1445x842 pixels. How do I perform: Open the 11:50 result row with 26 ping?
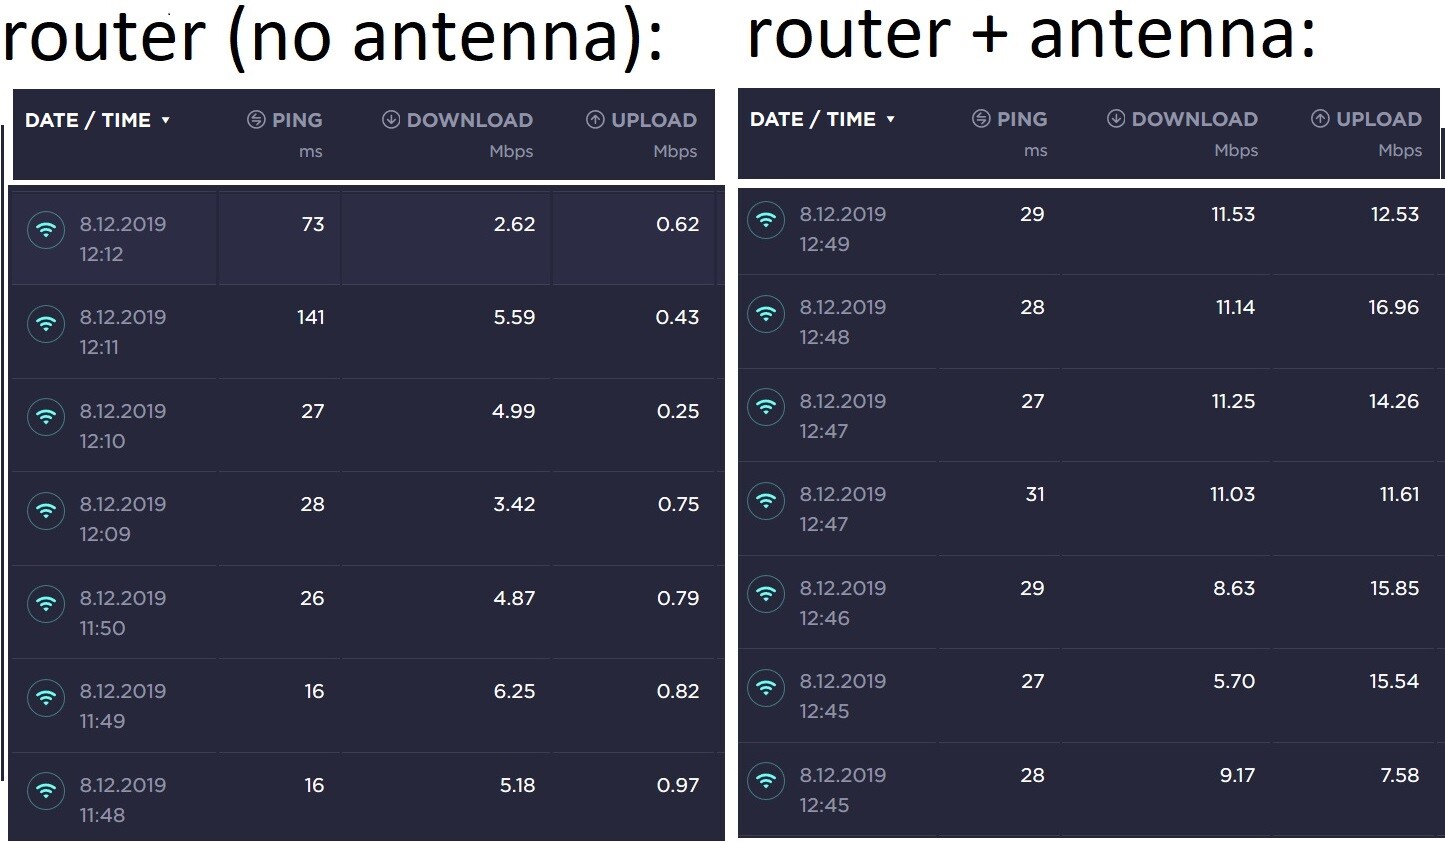[x=367, y=613]
